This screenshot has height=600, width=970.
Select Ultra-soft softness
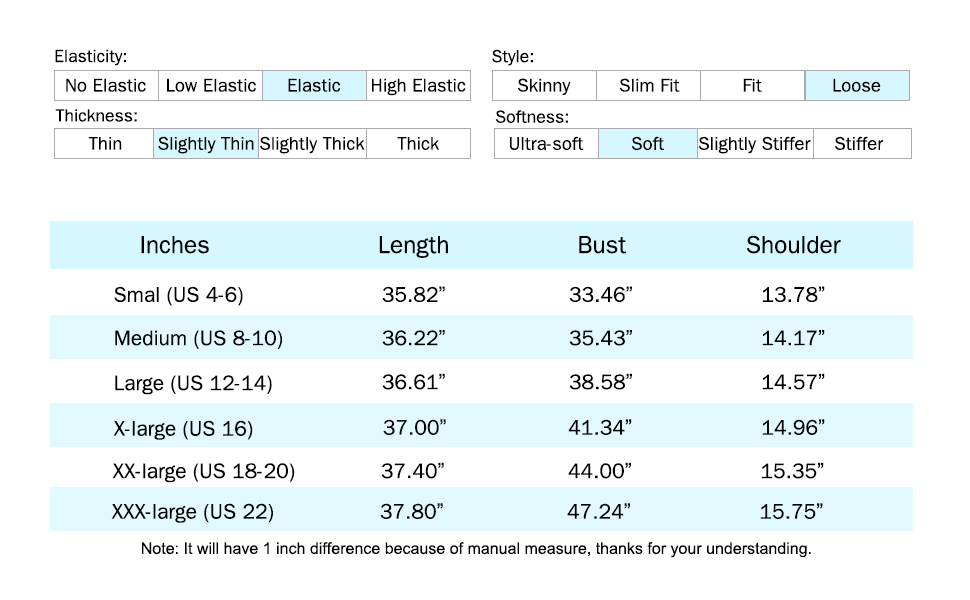(546, 144)
